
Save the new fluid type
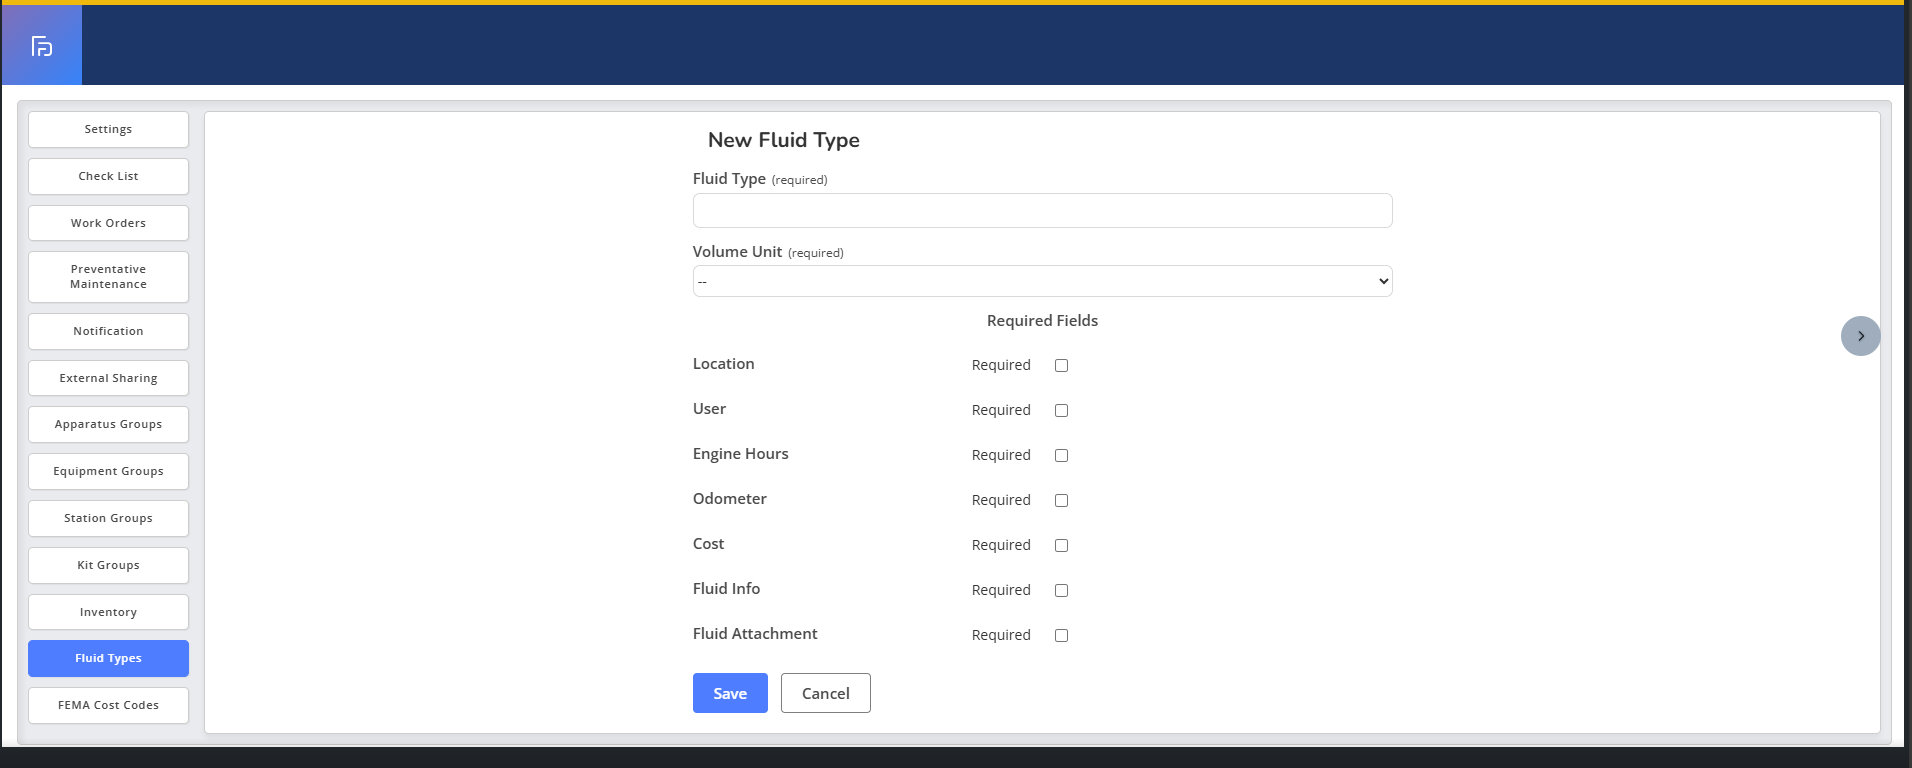point(730,693)
